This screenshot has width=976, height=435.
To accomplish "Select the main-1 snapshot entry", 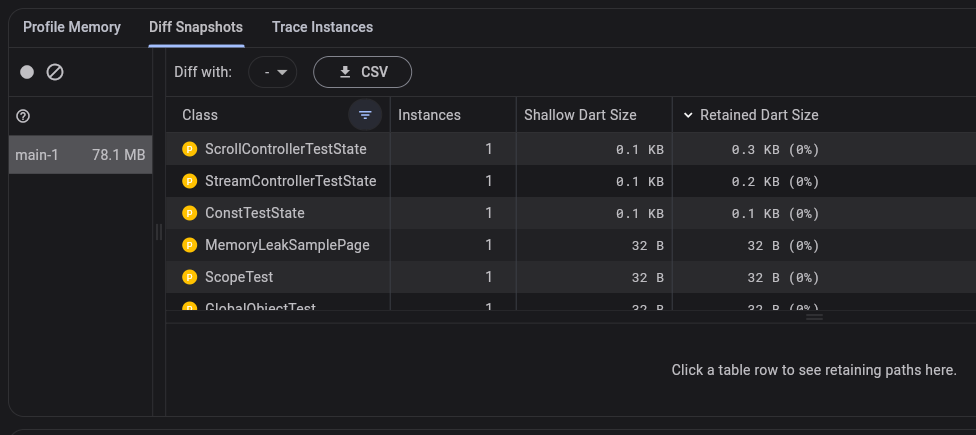I will [80, 155].
